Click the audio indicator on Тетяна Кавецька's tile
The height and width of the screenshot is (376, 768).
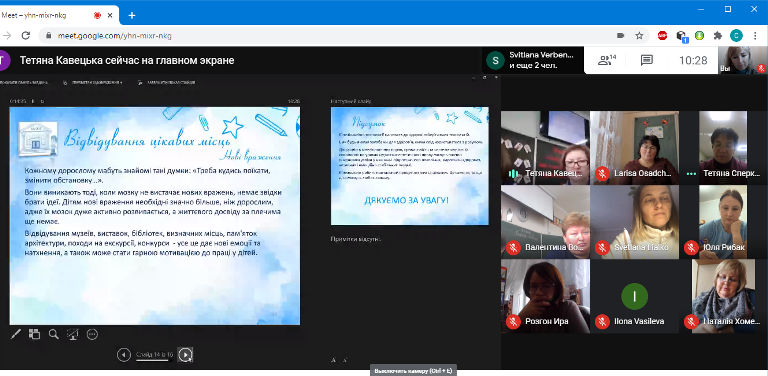point(513,173)
